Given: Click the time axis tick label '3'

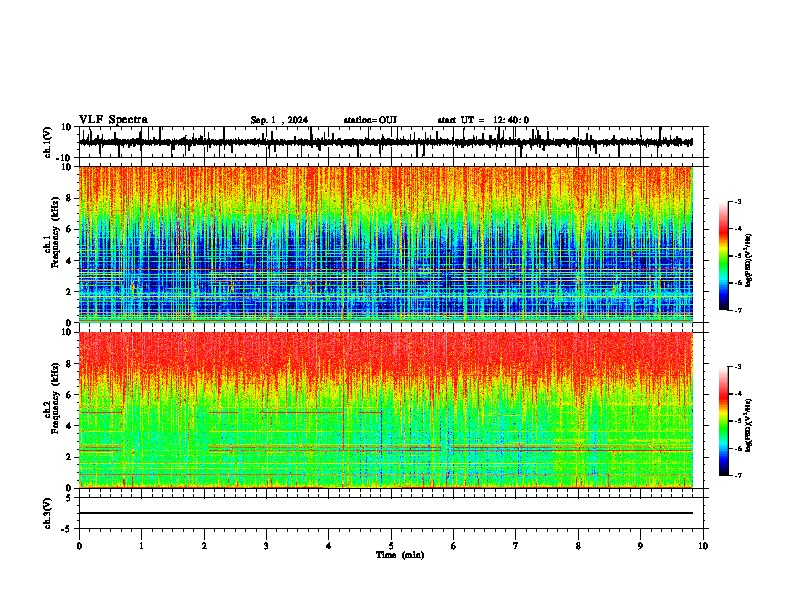Looking at the screenshot, I should 266,546.
